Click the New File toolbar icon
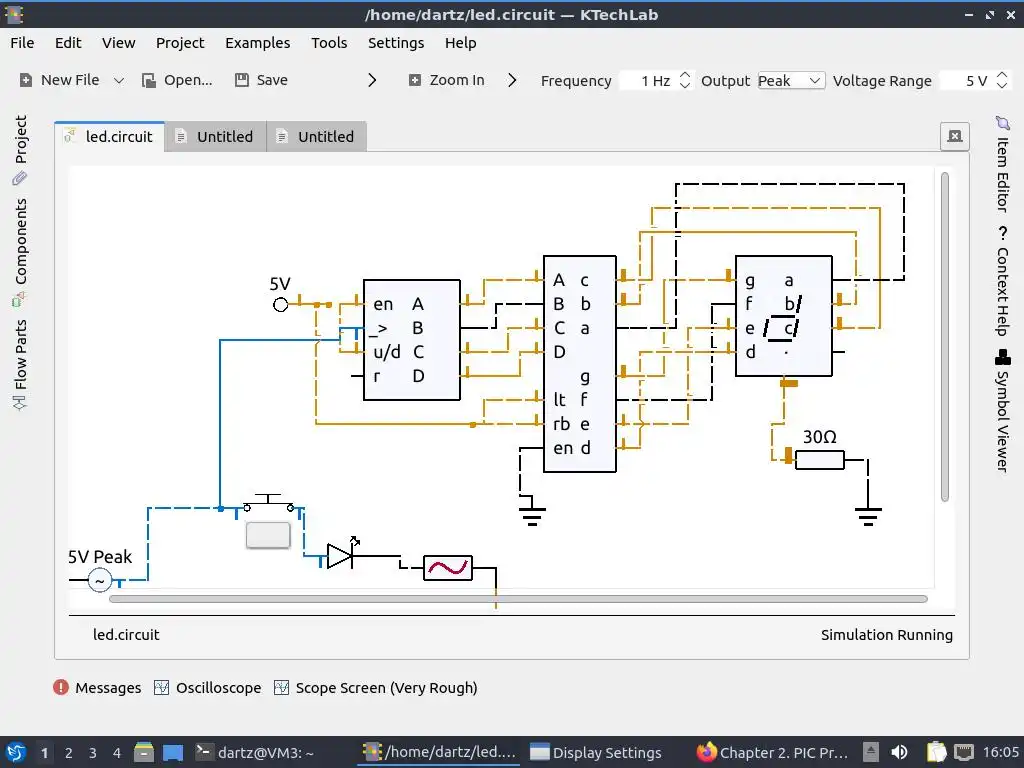The image size is (1024, 768). (25, 80)
